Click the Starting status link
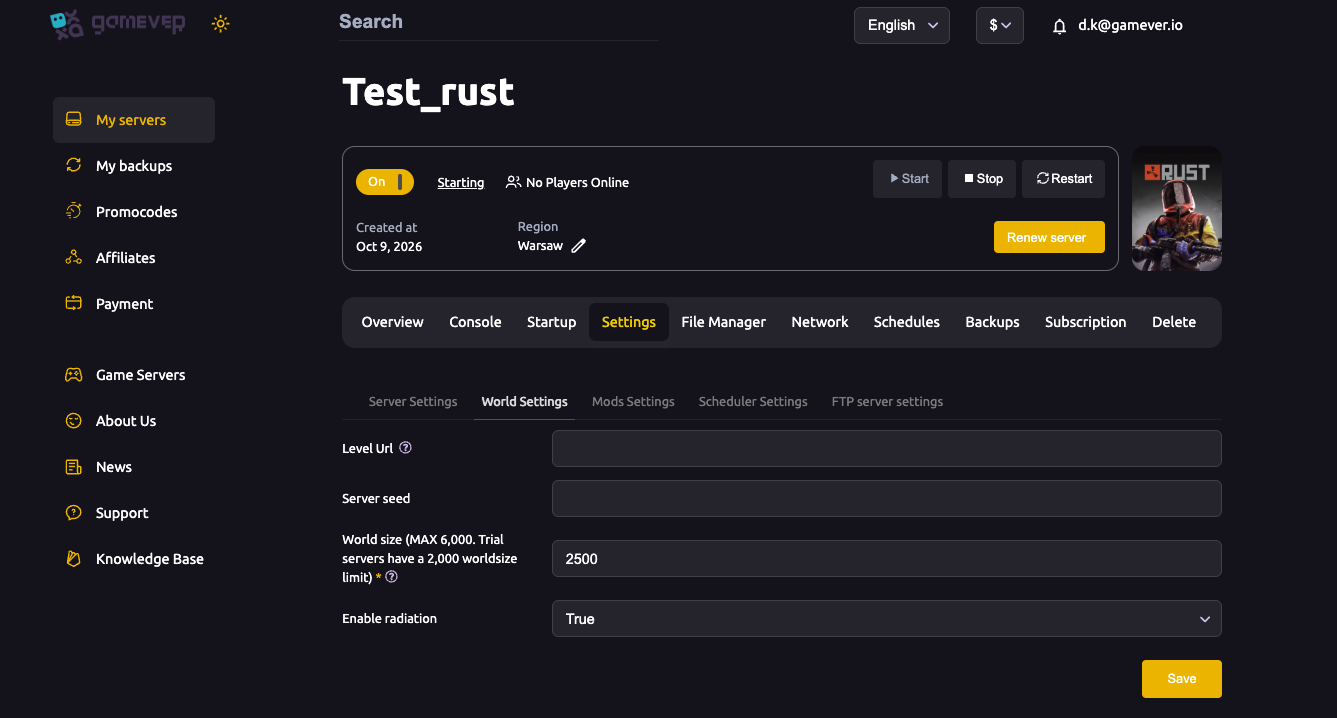Image resolution: width=1337 pixels, height=718 pixels. click(x=461, y=182)
